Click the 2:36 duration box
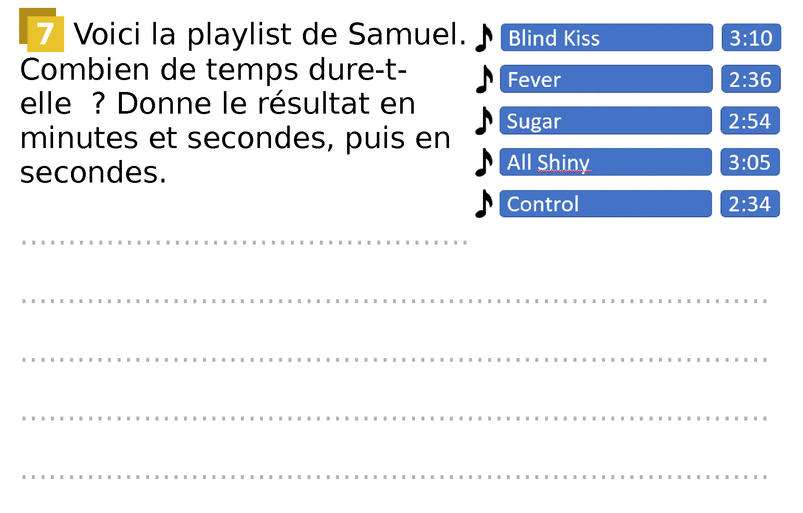Viewport: 803px width, 513px height. [750, 79]
